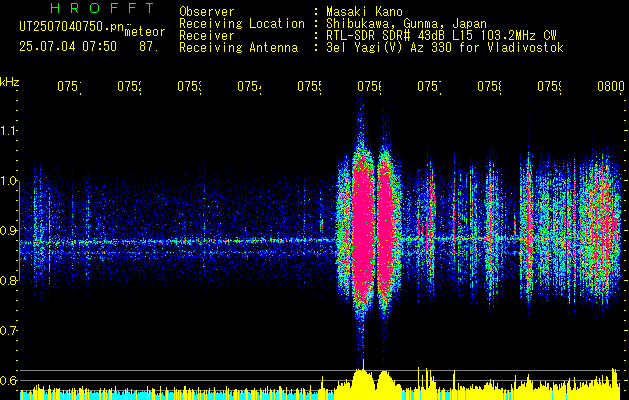The height and width of the screenshot is (400, 629).
Task: Click 3el Yagi(V) Az 330 antenna text
Action: click(x=445, y=48)
